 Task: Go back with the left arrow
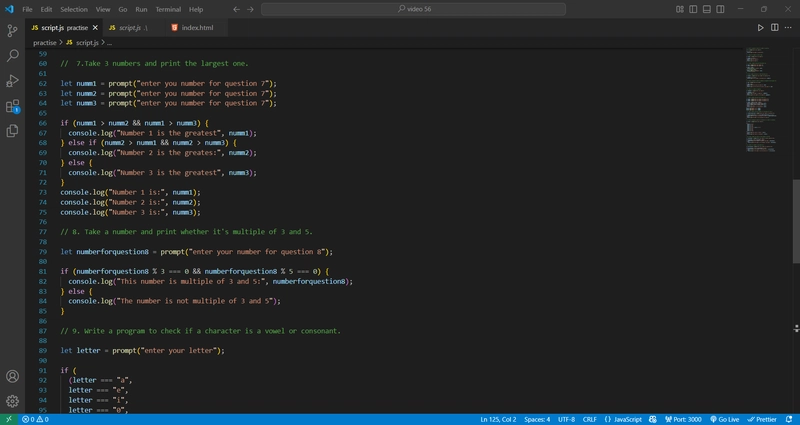(236, 9)
